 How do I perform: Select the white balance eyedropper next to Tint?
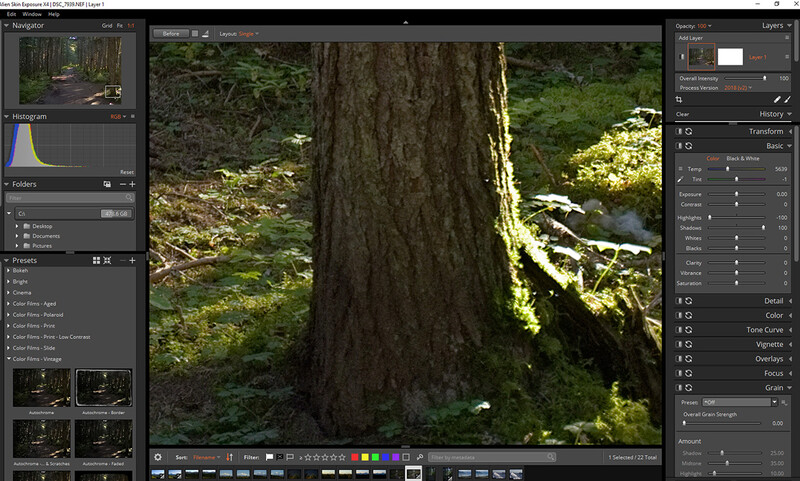(x=680, y=179)
